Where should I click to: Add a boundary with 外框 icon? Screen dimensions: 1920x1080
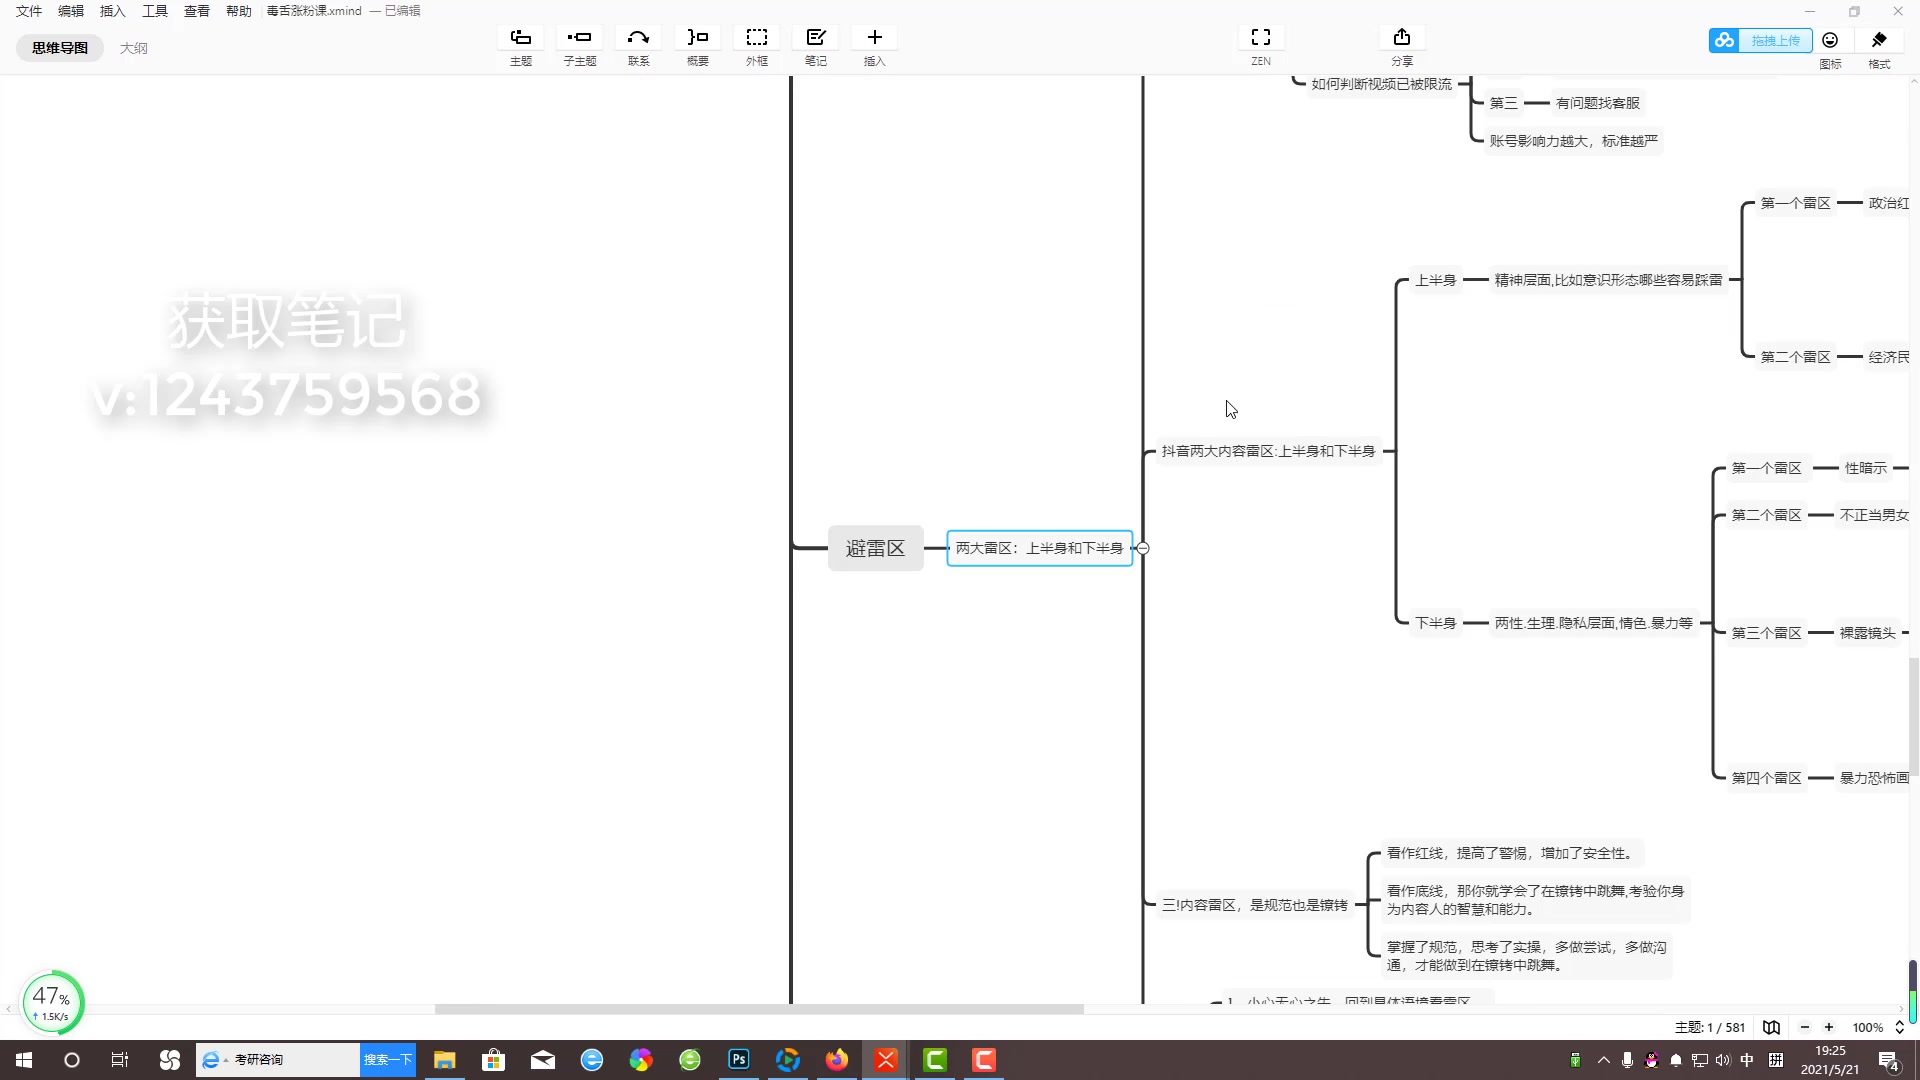(757, 38)
